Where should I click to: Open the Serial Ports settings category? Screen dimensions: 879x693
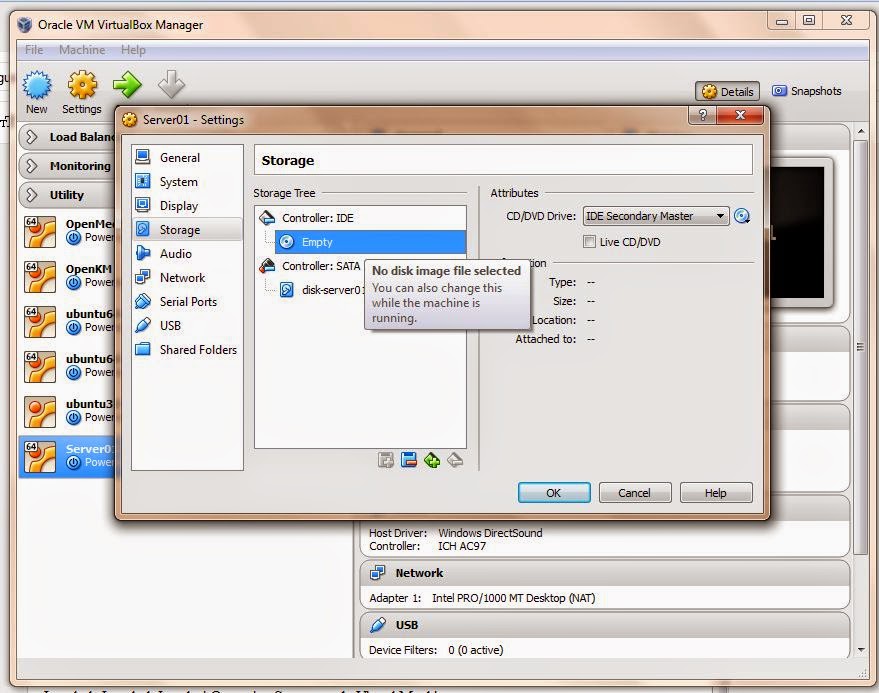tap(187, 302)
